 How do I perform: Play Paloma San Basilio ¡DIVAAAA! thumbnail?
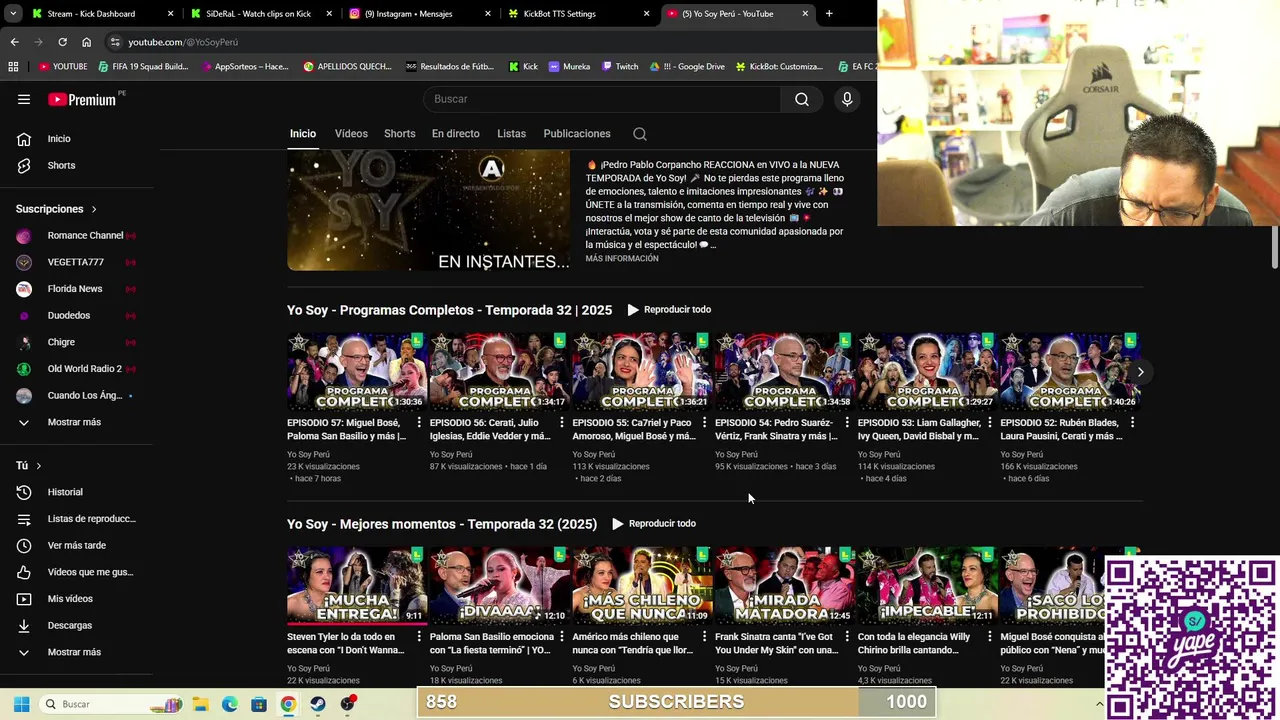[499, 586]
